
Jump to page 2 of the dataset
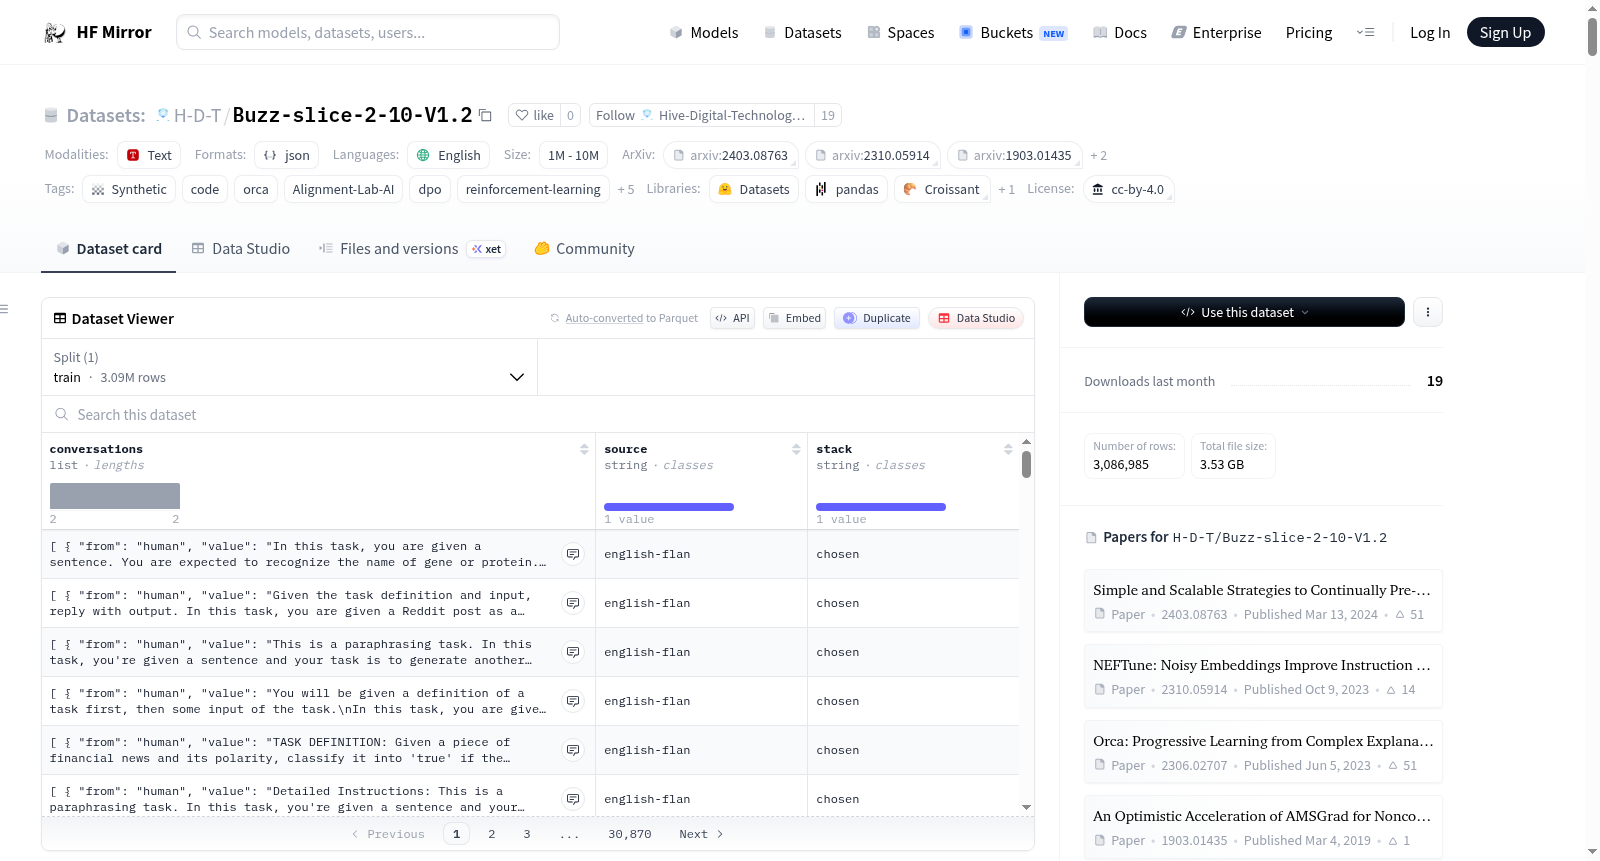pyautogui.click(x=492, y=834)
